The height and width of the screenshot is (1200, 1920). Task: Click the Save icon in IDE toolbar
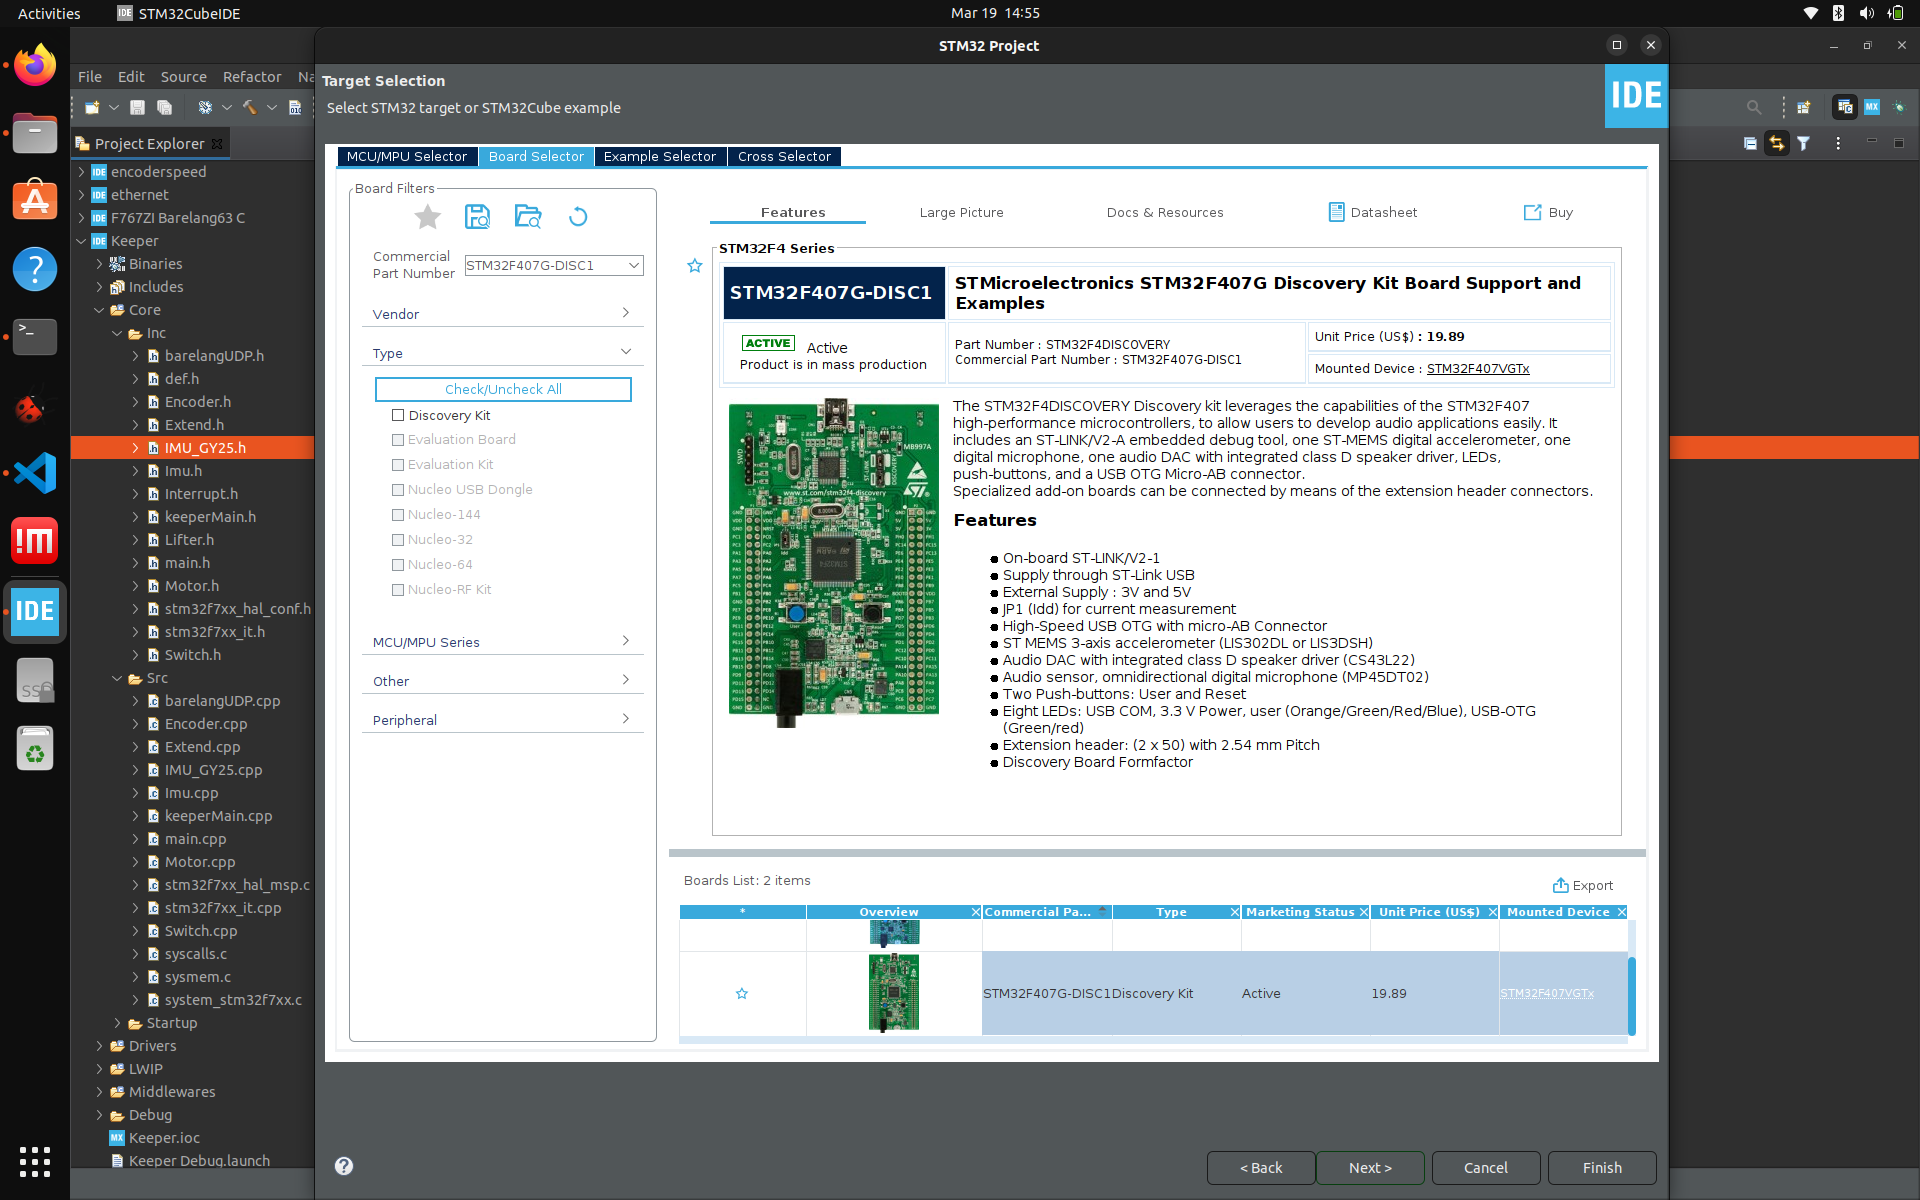coord(138,107)
